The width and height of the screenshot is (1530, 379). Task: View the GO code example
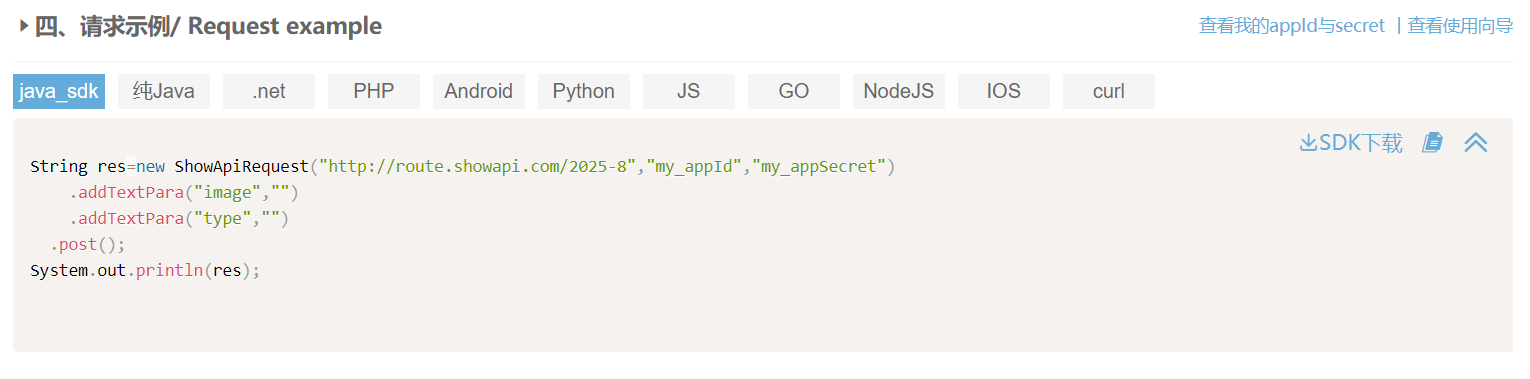tap(794, 91)
